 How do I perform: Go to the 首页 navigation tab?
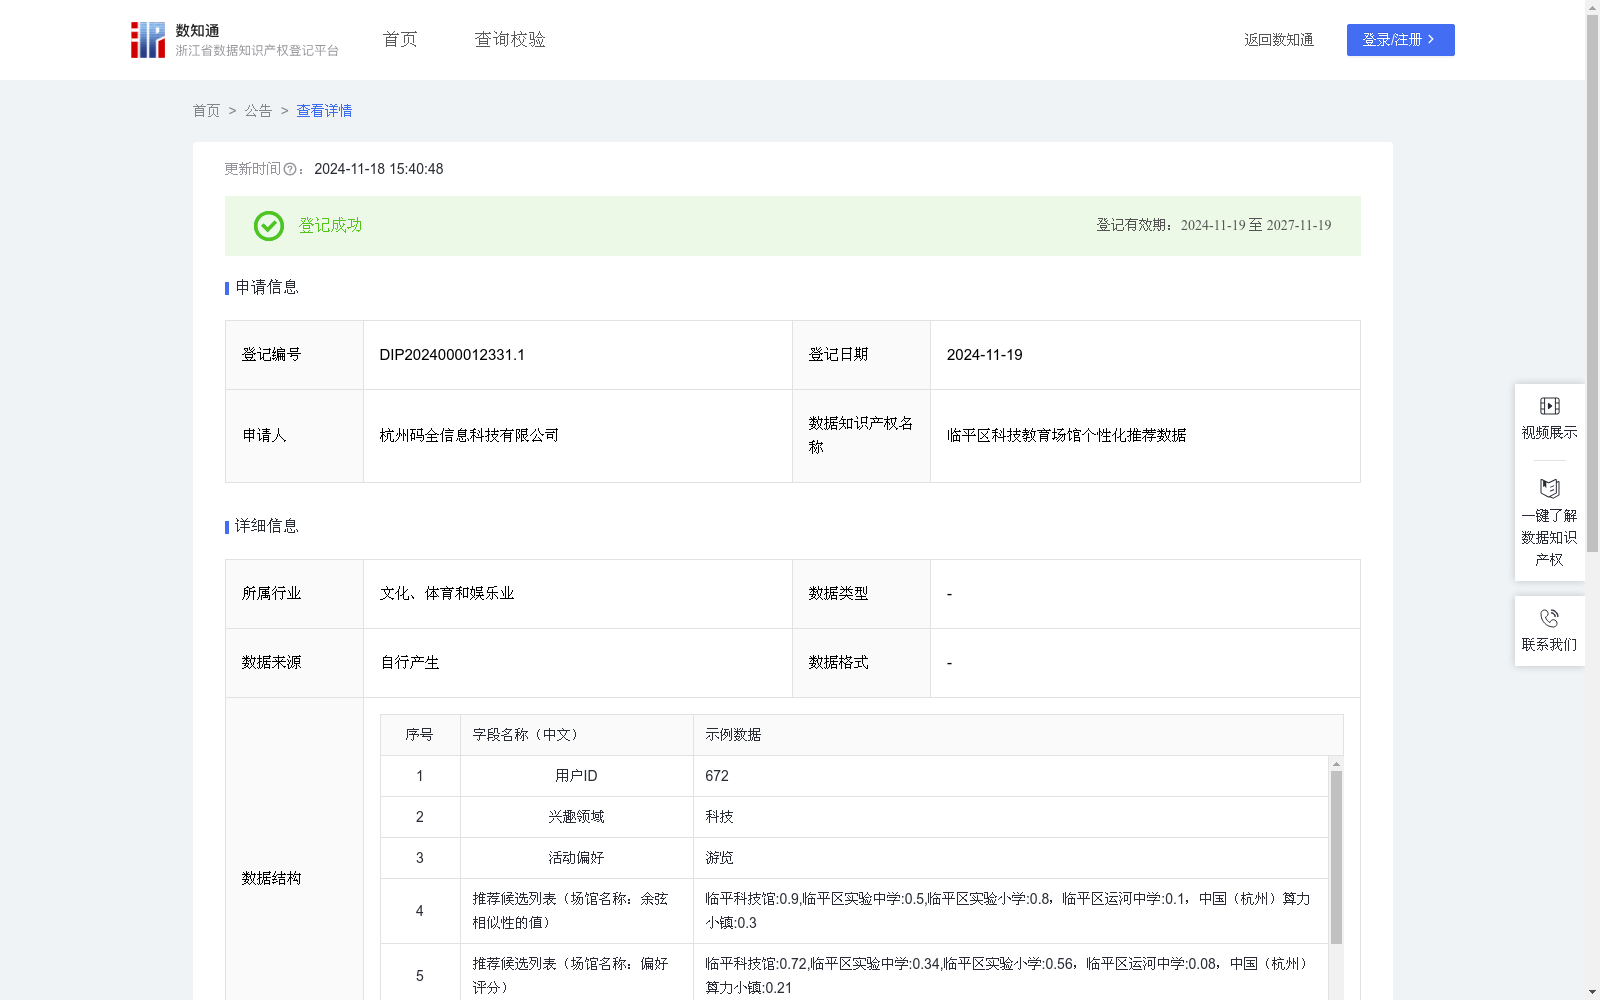400,40
